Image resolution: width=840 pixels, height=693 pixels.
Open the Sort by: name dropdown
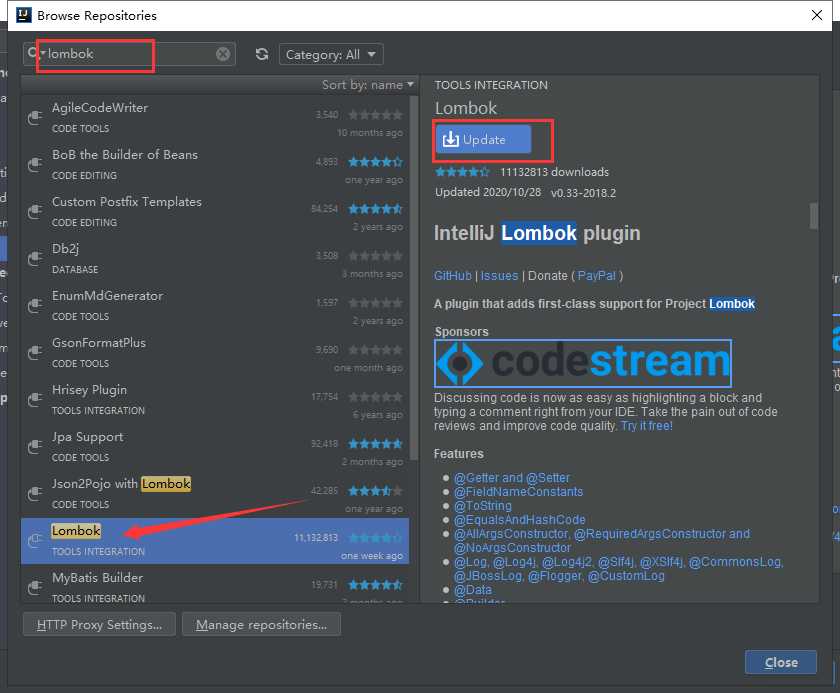(x=368, y=85)
